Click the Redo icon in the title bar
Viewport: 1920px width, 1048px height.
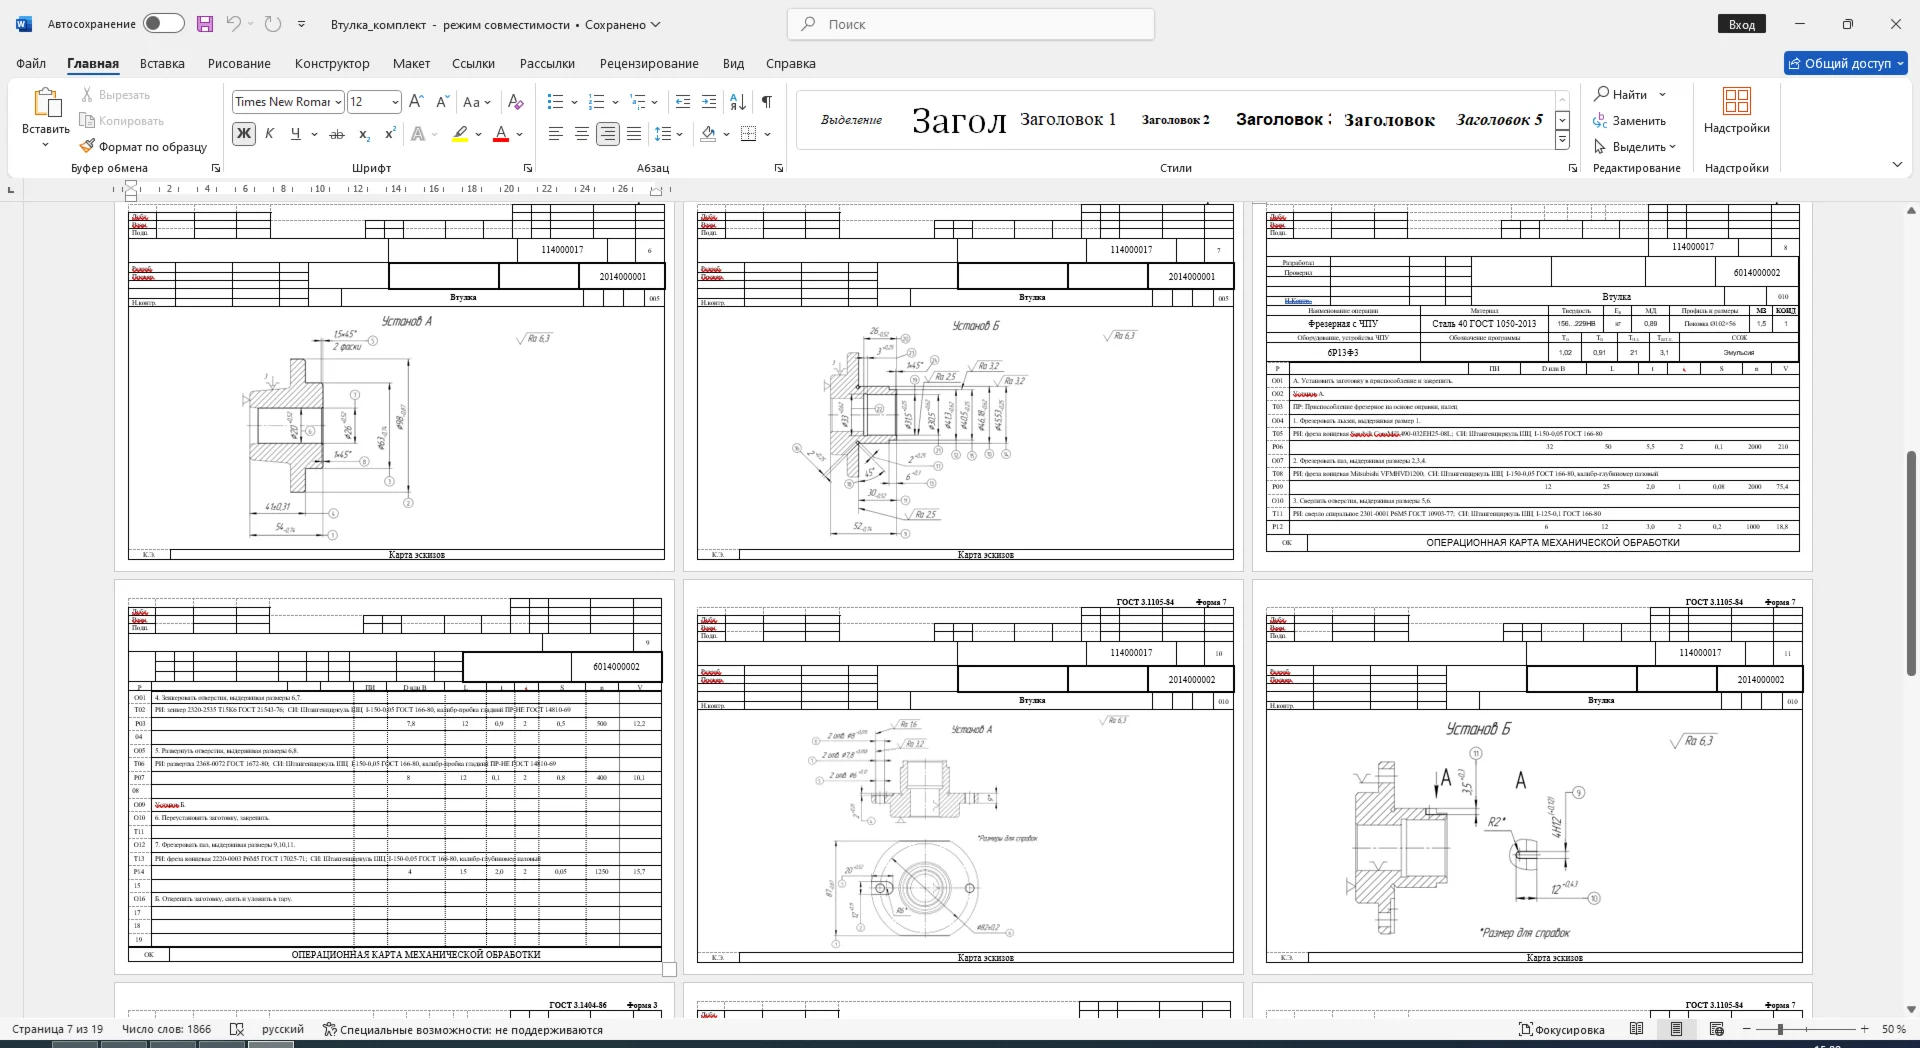pos(273,24)
